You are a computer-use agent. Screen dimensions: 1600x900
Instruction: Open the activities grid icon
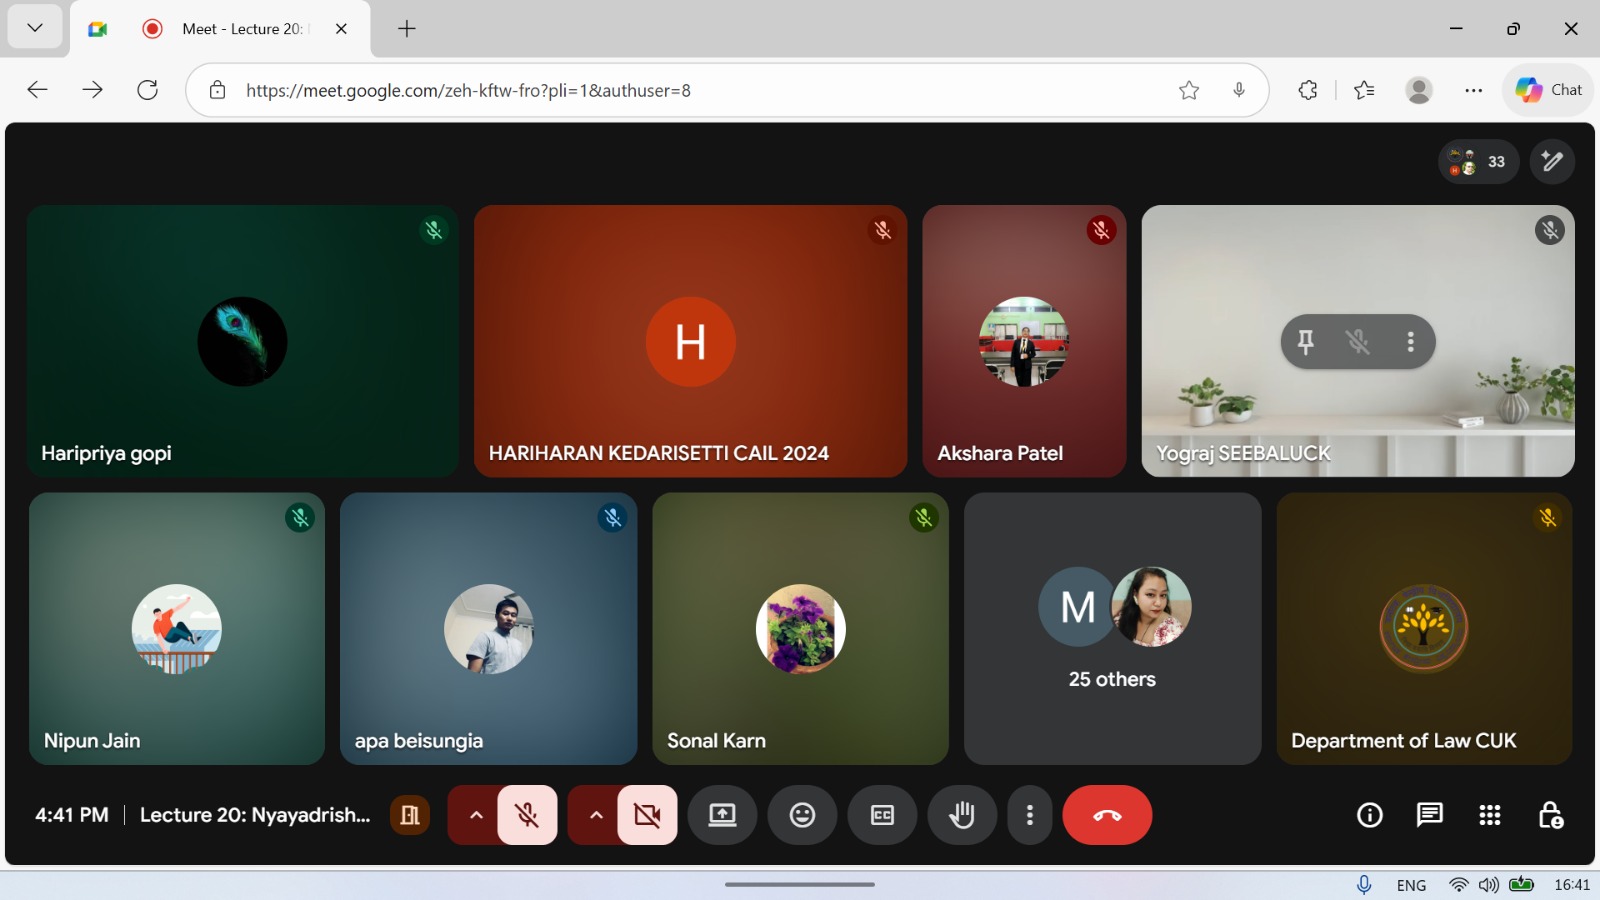pos(1489,815)
